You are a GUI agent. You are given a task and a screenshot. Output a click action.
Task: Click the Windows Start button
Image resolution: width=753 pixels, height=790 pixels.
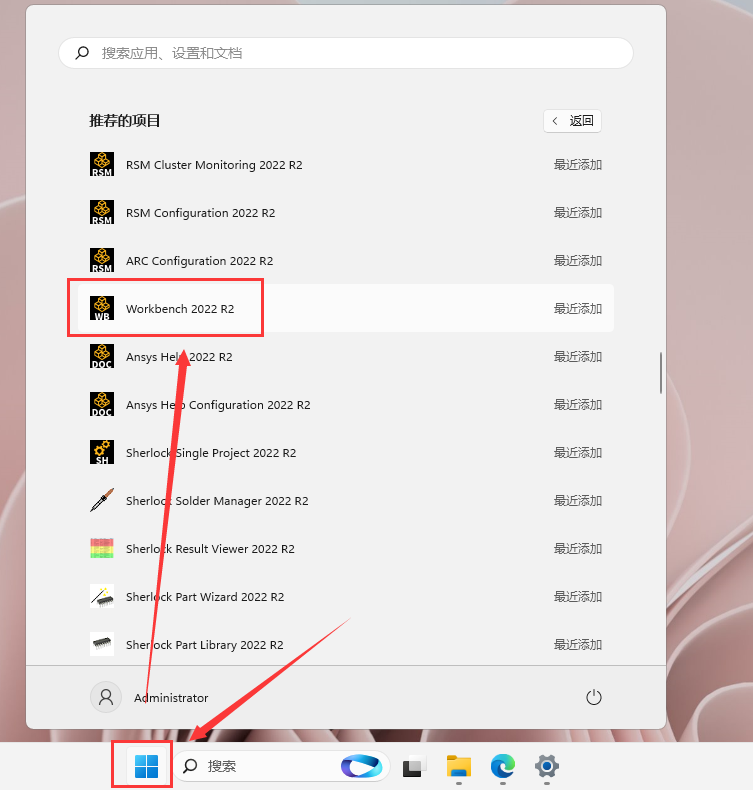(x=147, y=766)
